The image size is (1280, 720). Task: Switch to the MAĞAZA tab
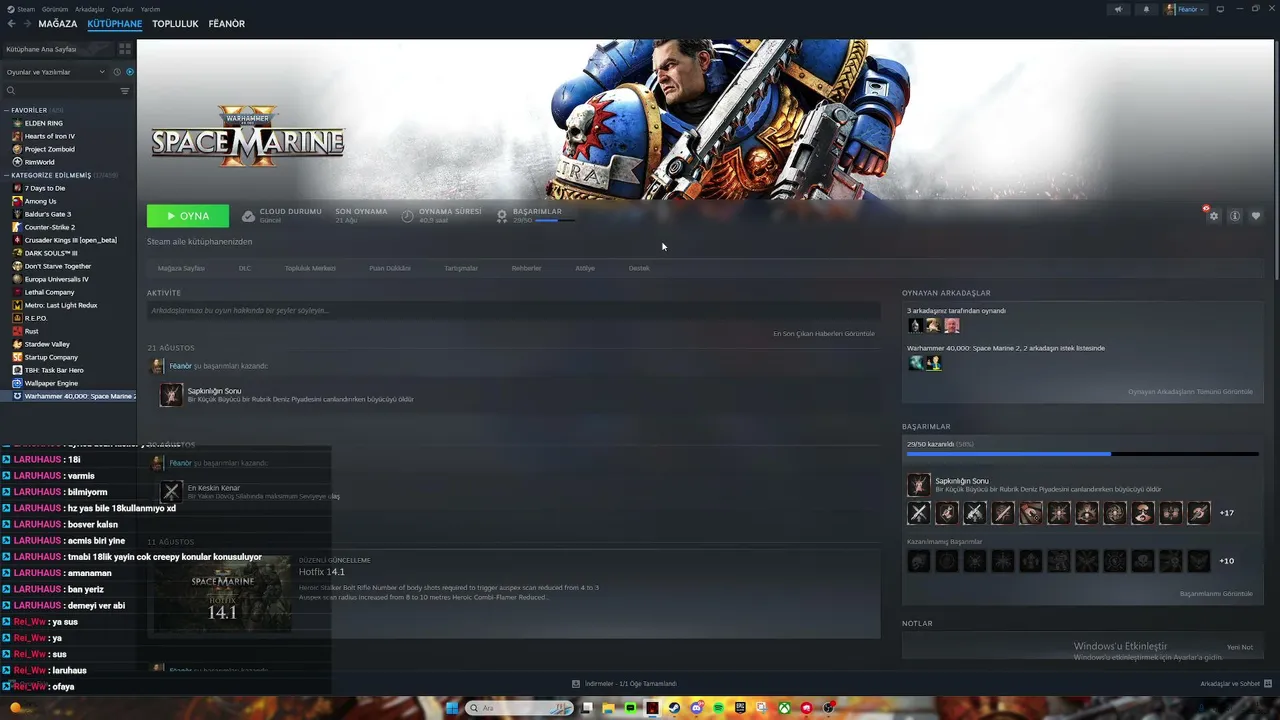[x=58, y=24]
